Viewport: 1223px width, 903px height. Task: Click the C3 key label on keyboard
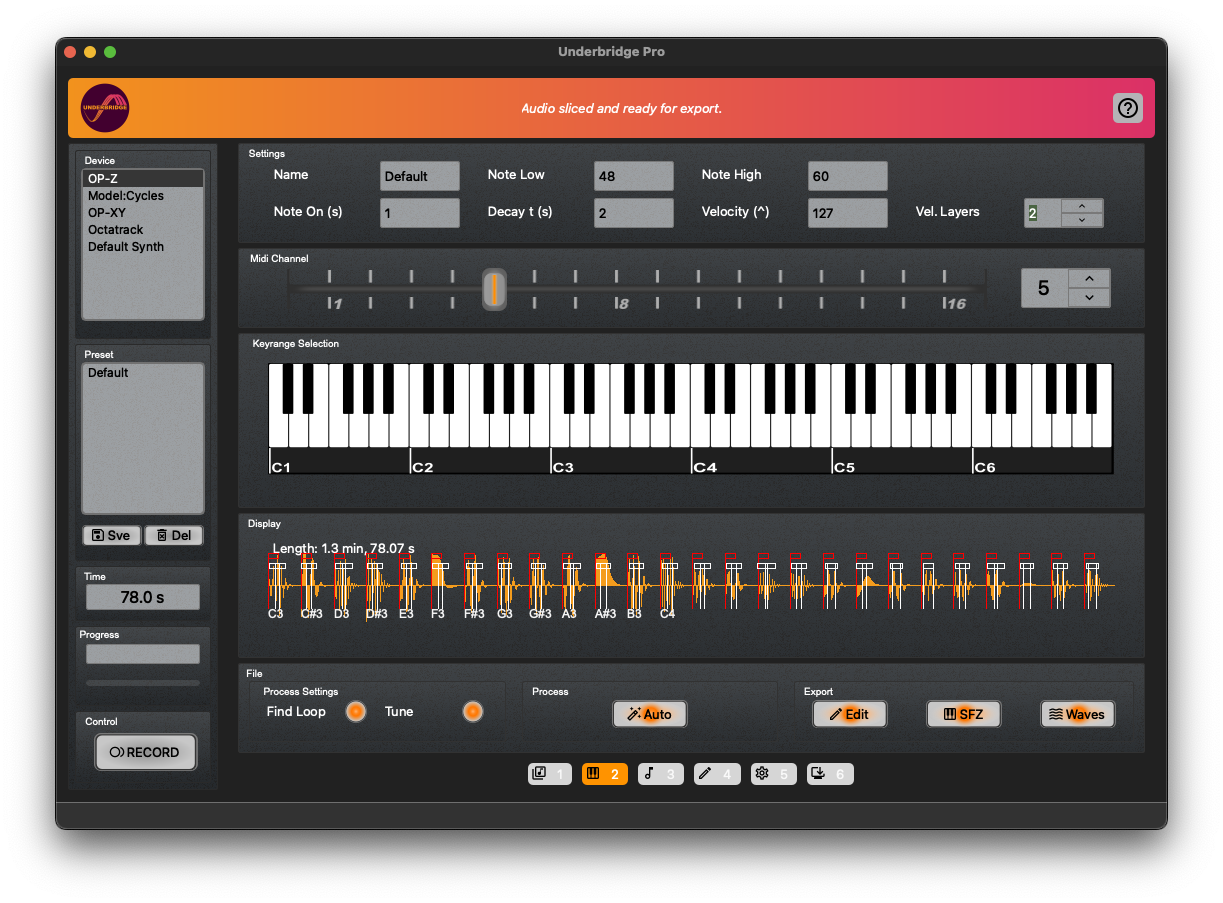click(564, 467)
